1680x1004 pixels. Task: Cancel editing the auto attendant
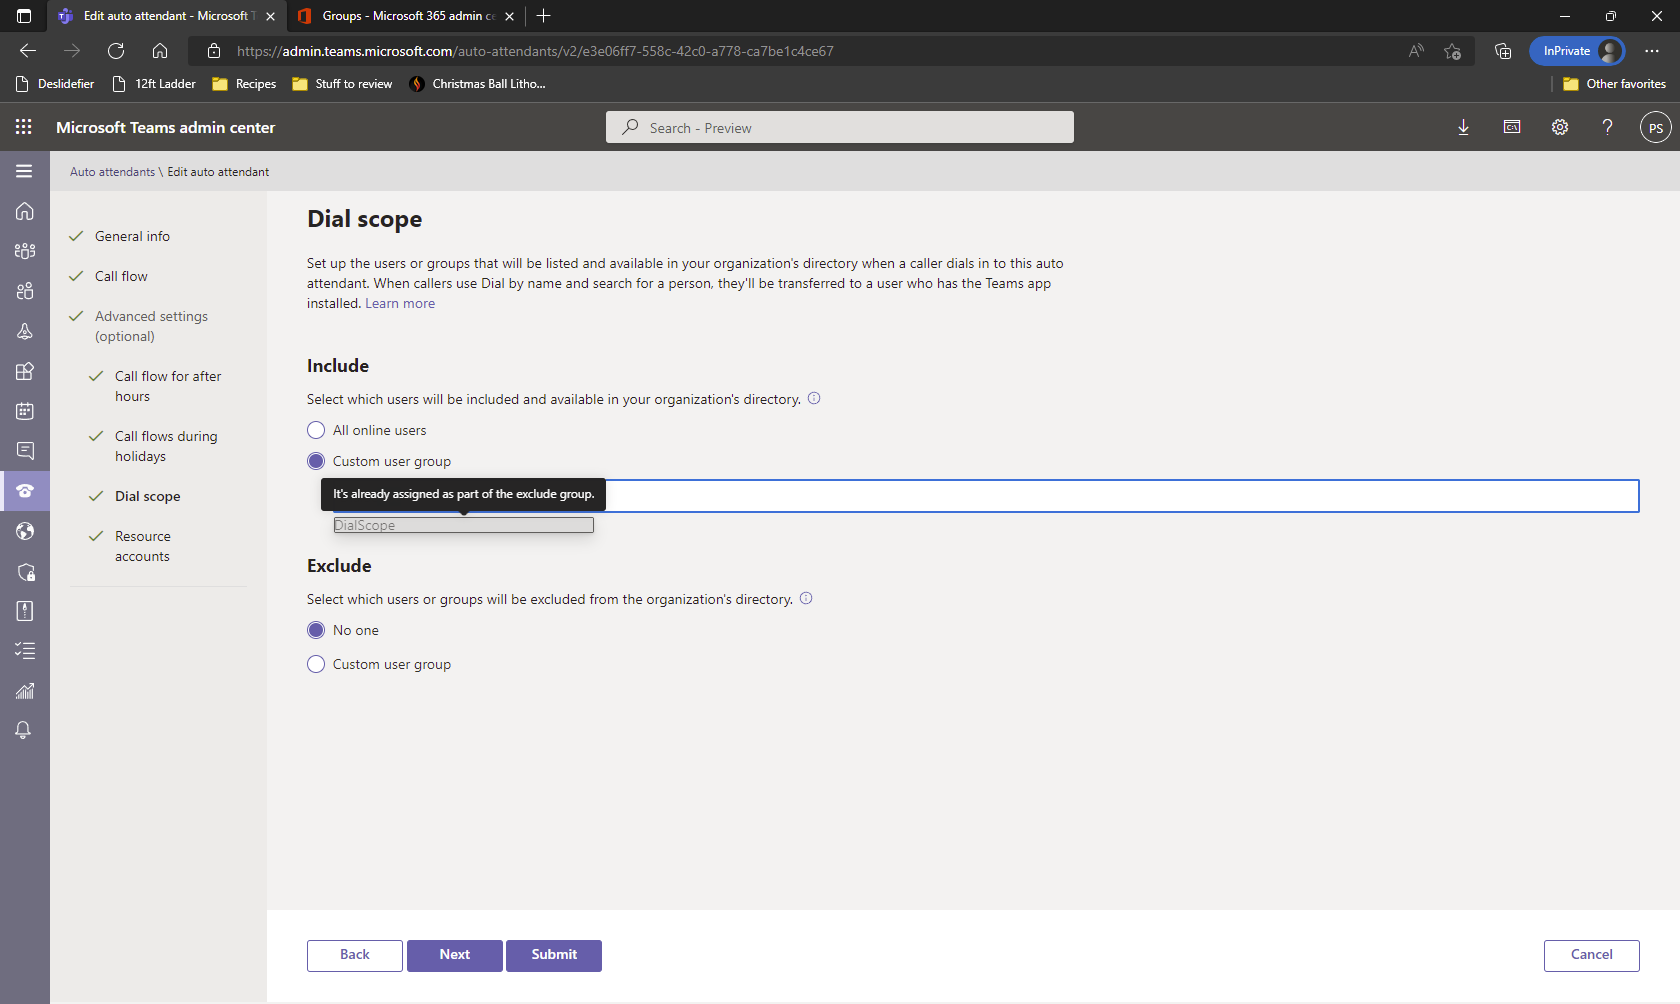pyautogui.click(x=1592, y=955)
